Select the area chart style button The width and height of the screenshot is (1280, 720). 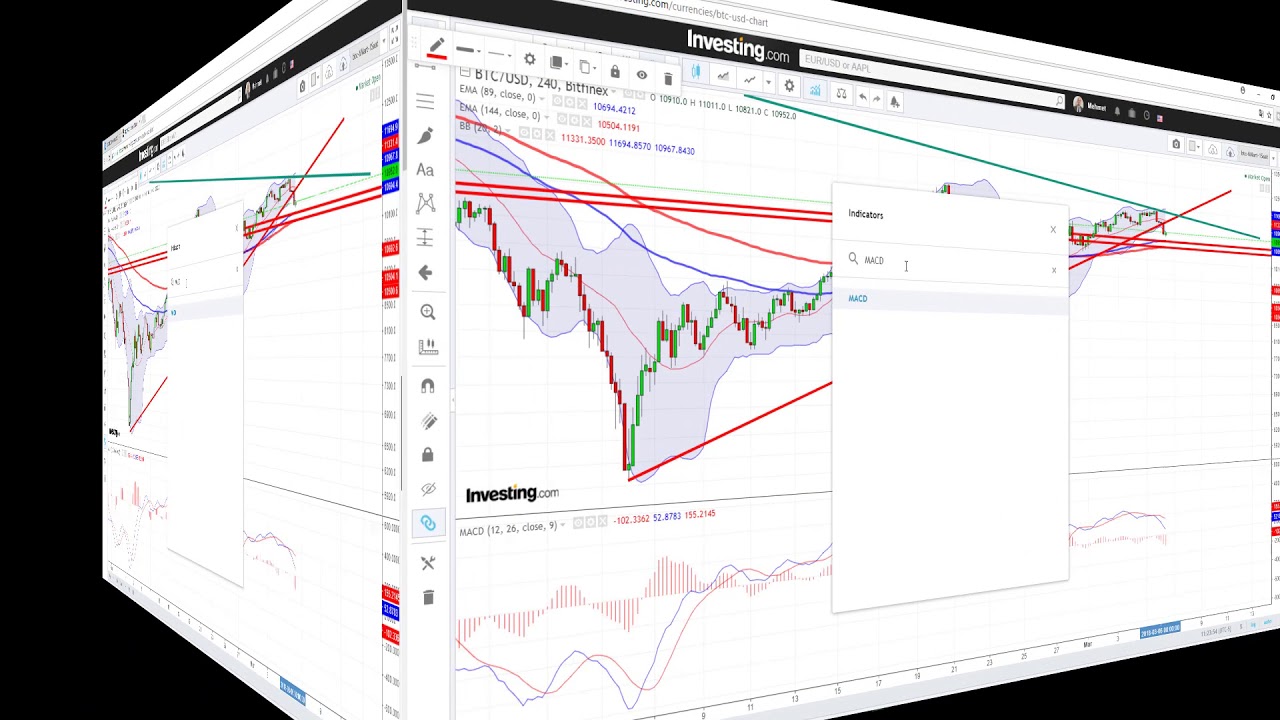click(x=722, y=77)
